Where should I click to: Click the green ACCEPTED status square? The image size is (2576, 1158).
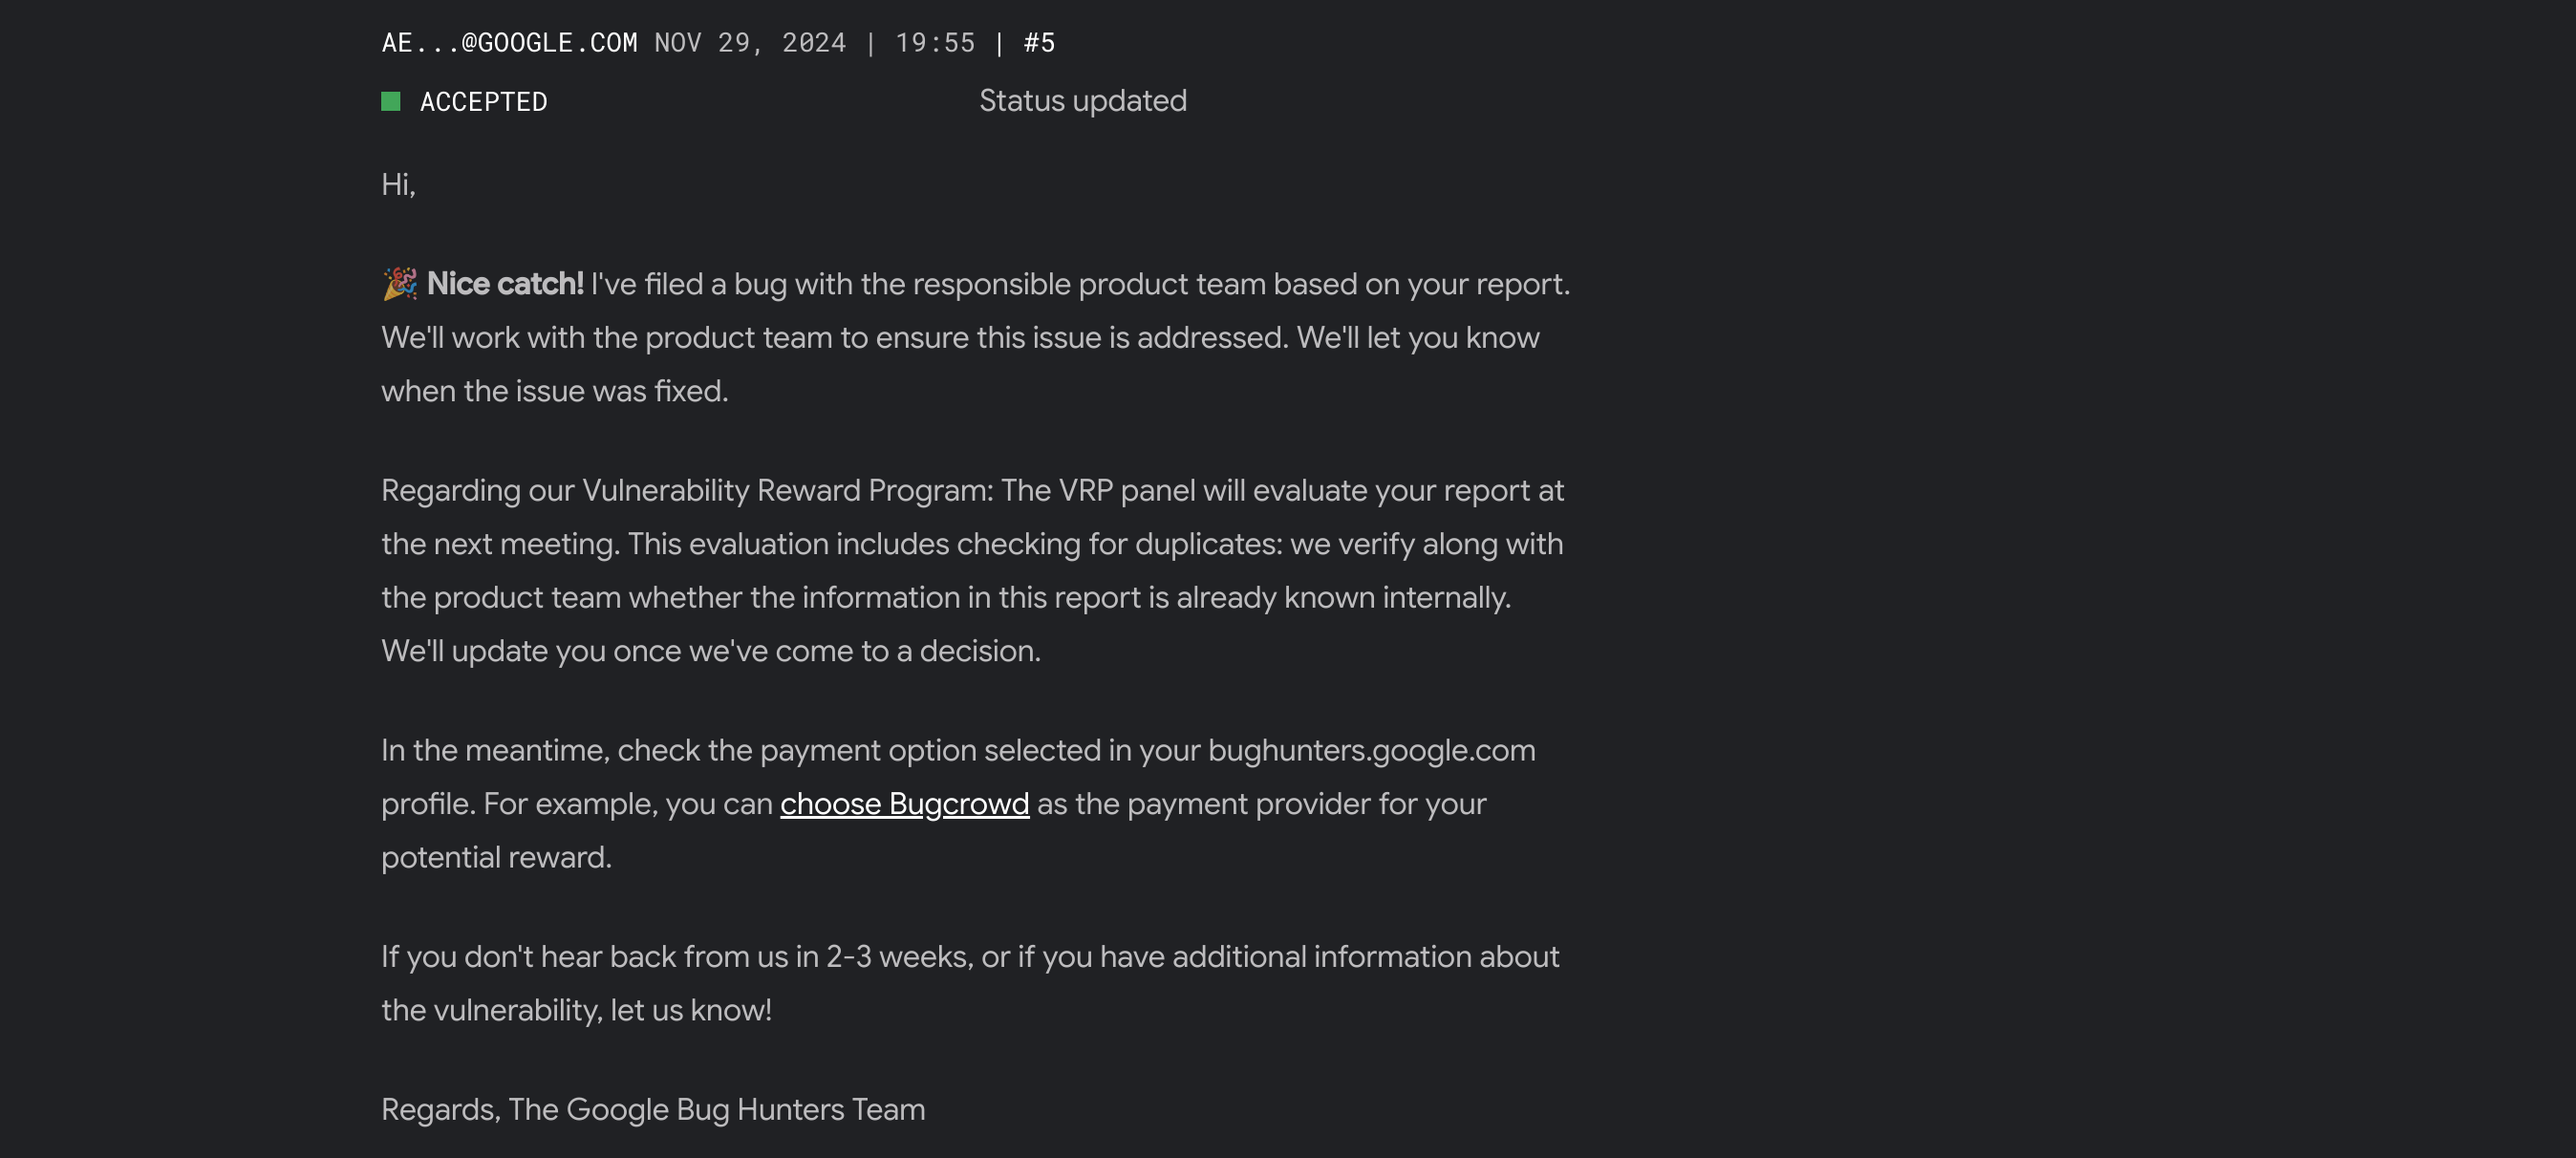(x=391, y=101)
